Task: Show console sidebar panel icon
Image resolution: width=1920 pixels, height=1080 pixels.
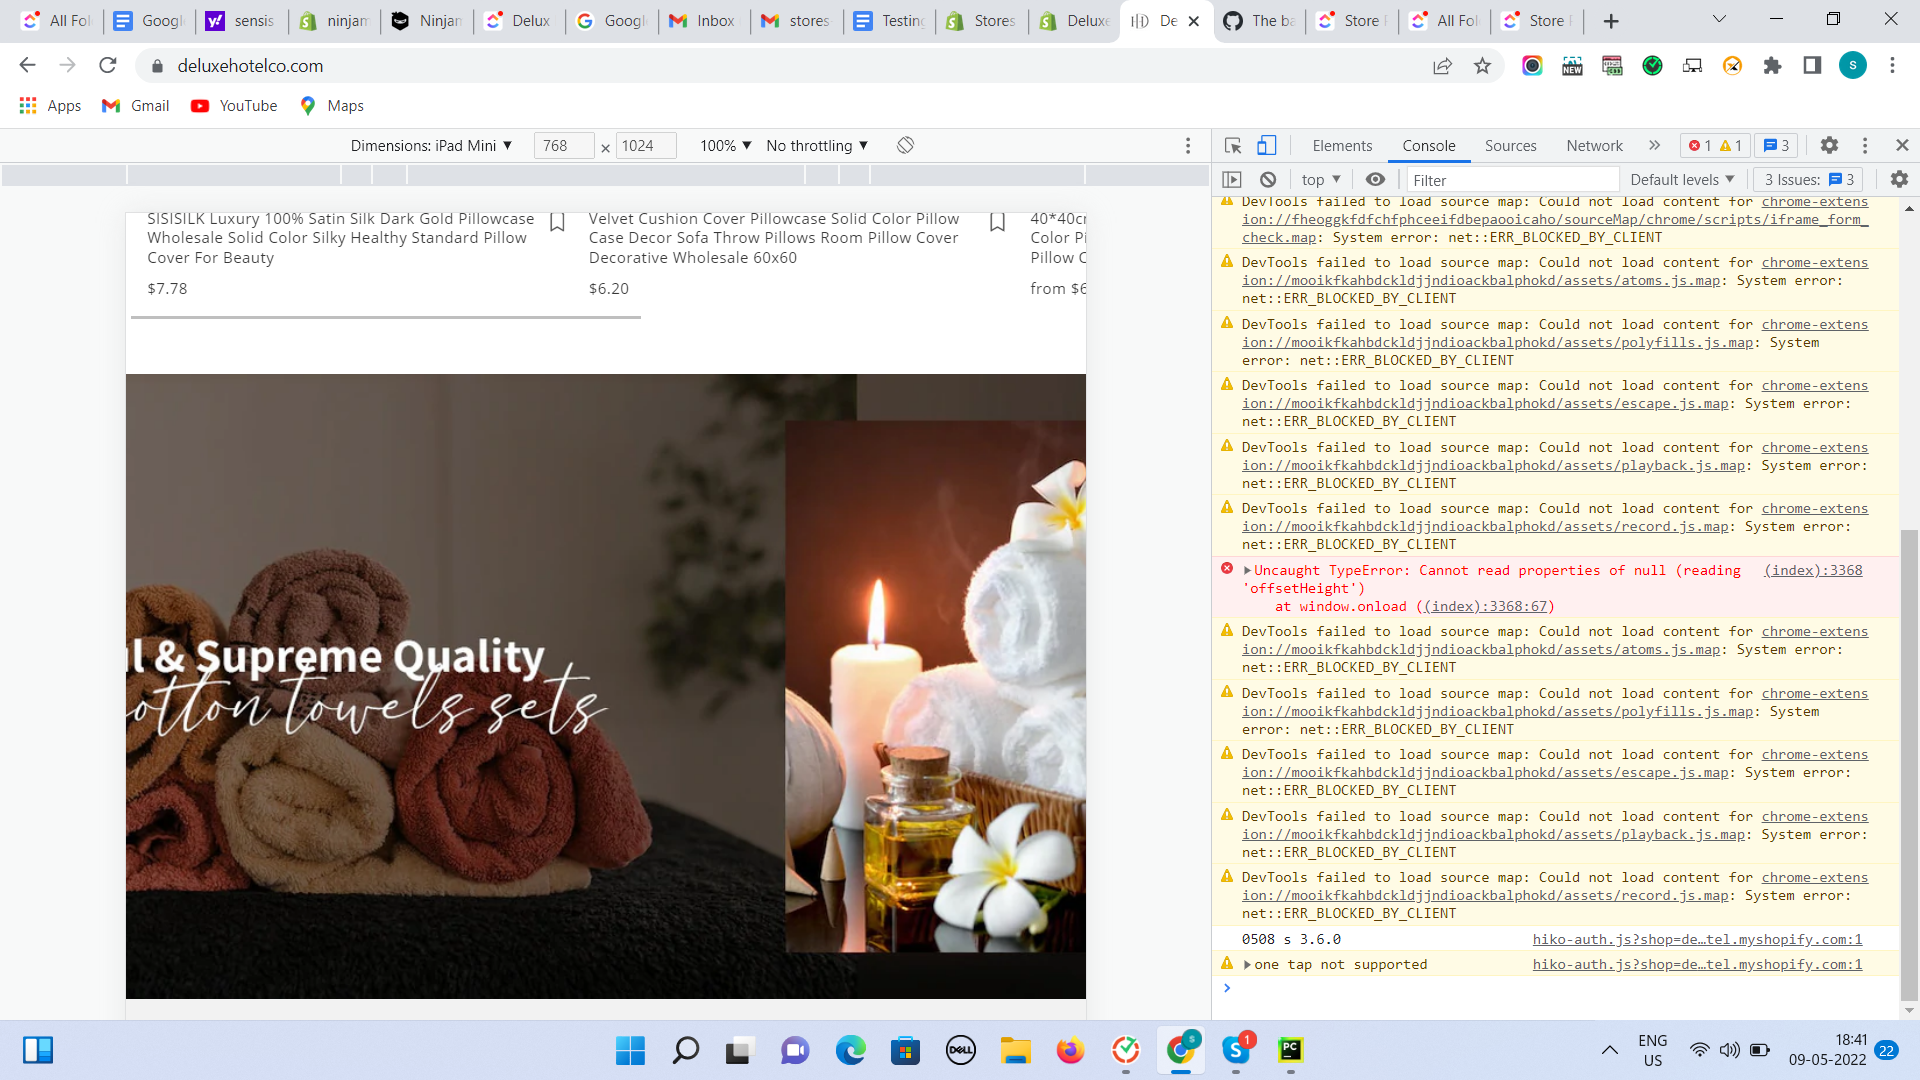Action: click(1232, 180)
